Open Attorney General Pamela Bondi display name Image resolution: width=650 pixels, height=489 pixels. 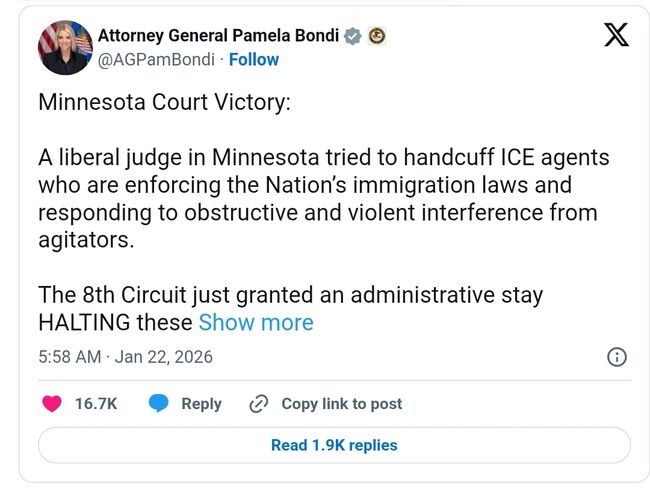218,36
